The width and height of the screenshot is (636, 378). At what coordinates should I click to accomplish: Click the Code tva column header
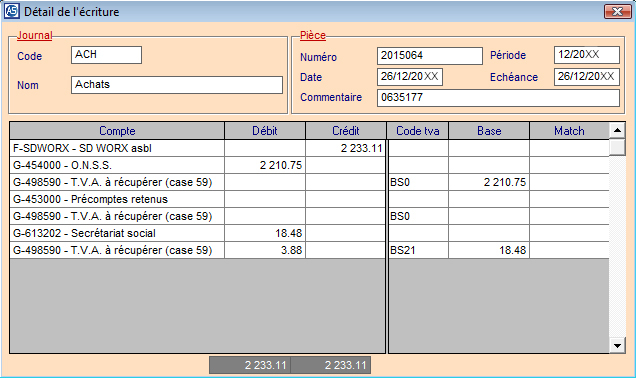point(418,131)
